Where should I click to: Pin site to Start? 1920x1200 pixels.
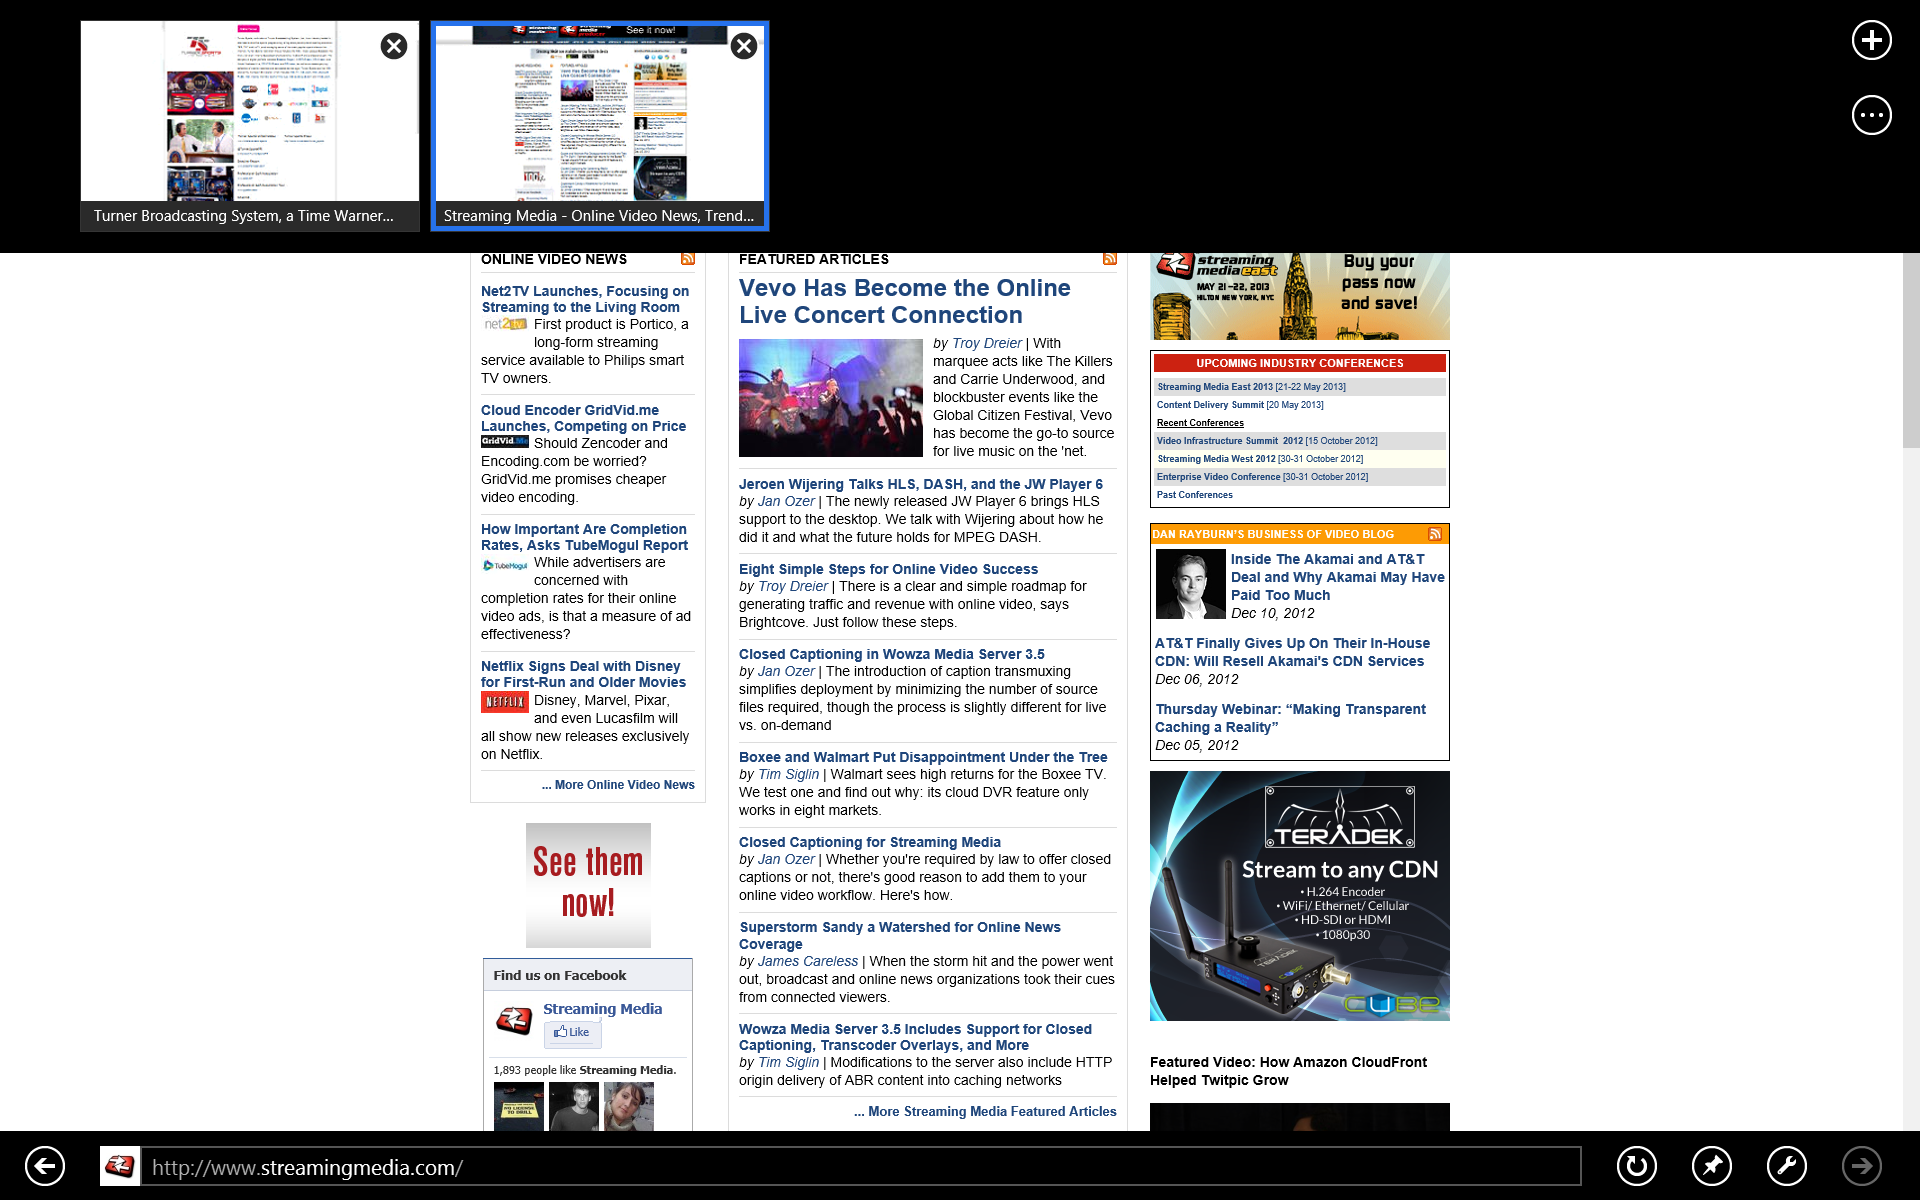click(x=1712, y=1166)
